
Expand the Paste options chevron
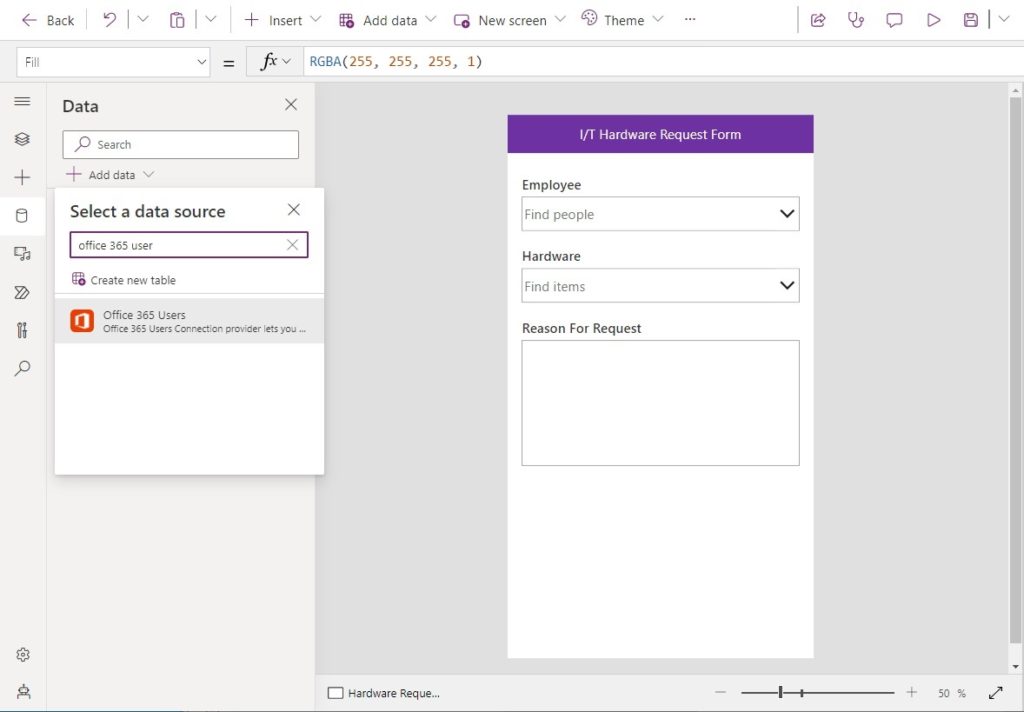coord(210,20)
